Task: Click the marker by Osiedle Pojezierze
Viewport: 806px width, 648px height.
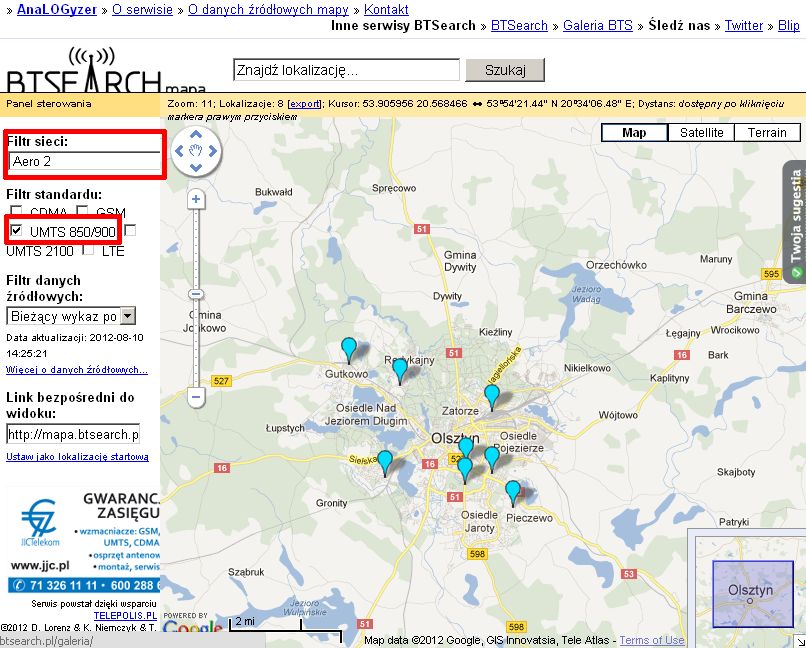Action: (492, 459)
